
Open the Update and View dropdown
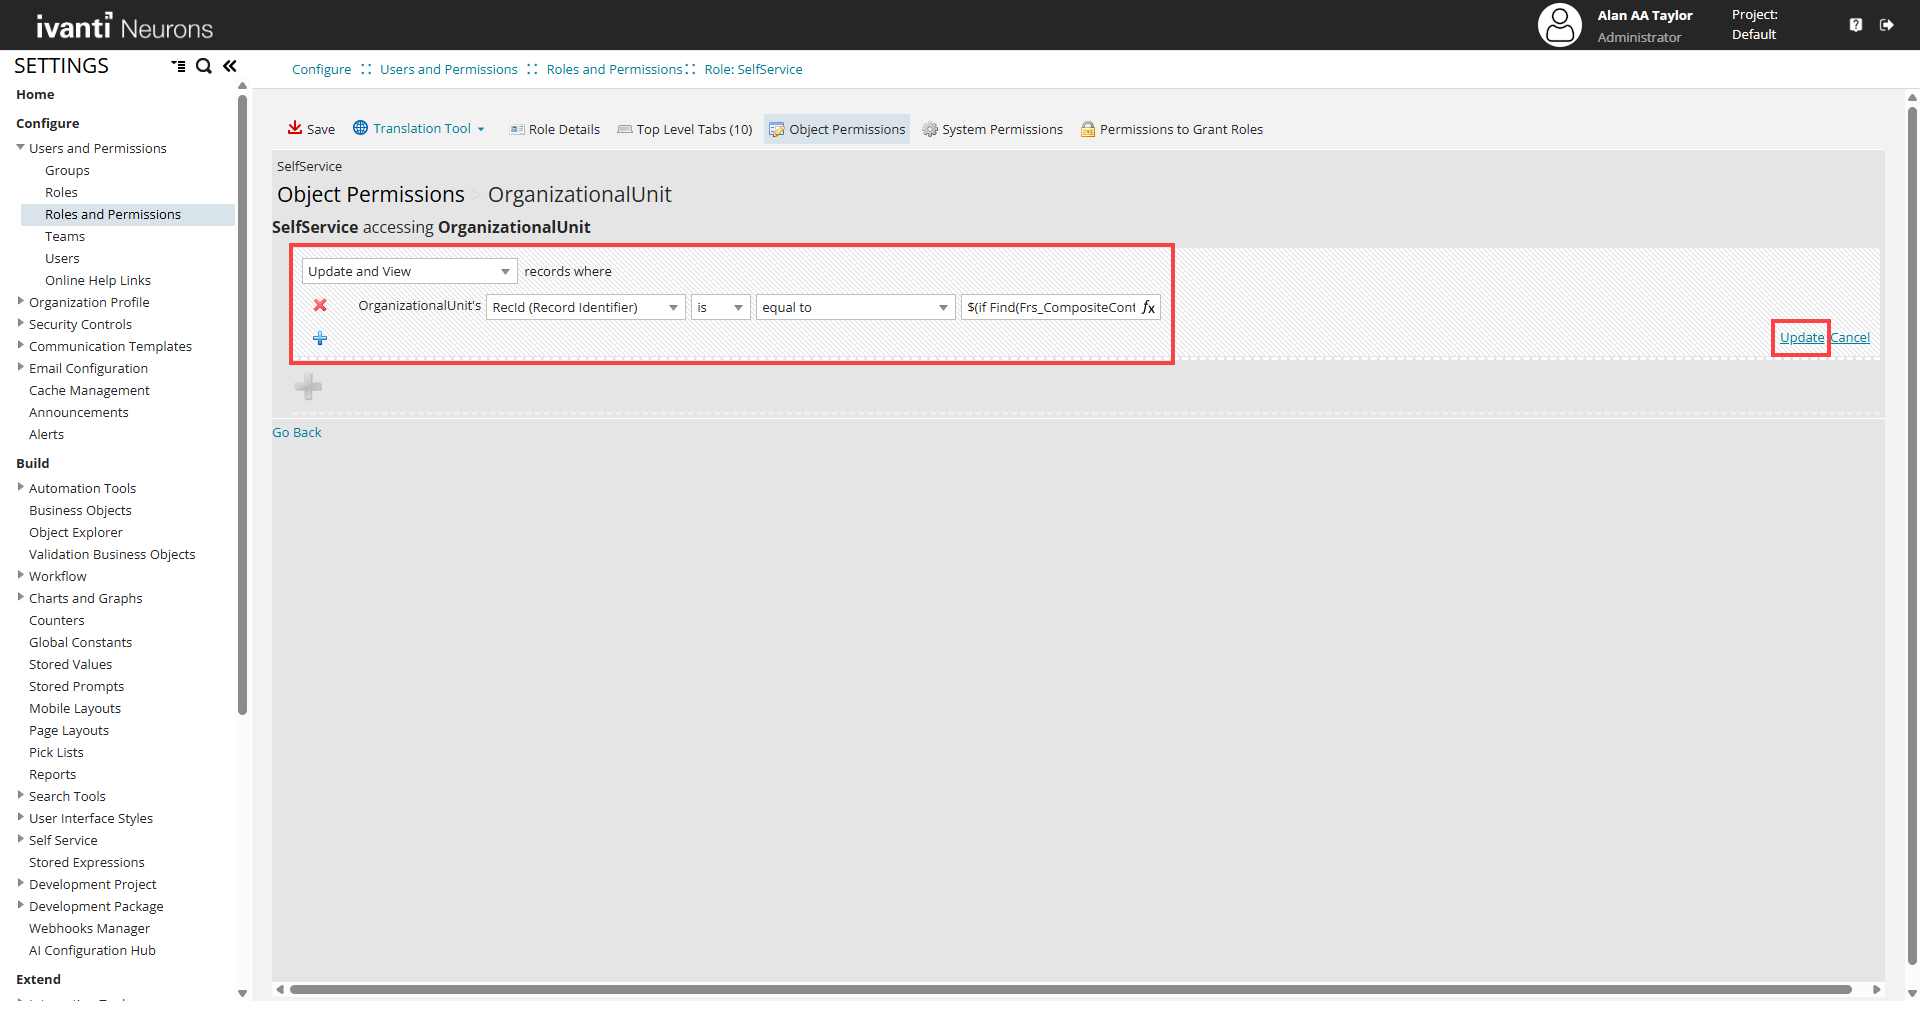[x=409, y=272]
